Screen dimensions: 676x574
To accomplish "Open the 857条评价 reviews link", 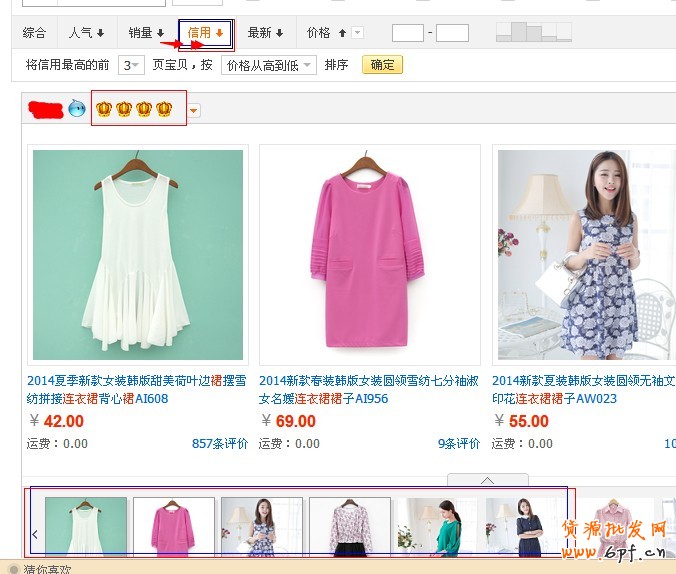I will [x=219, y=443].
